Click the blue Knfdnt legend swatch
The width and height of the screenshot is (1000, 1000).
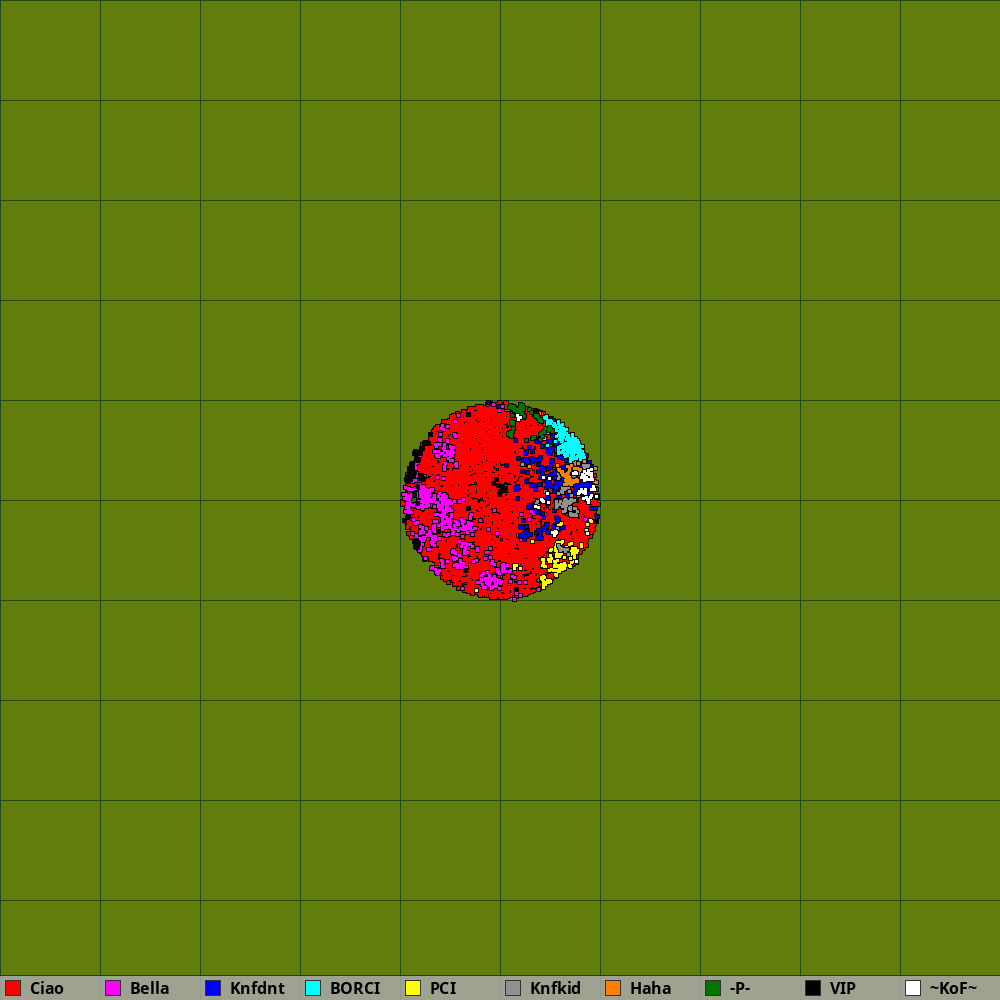click(213, 988)
